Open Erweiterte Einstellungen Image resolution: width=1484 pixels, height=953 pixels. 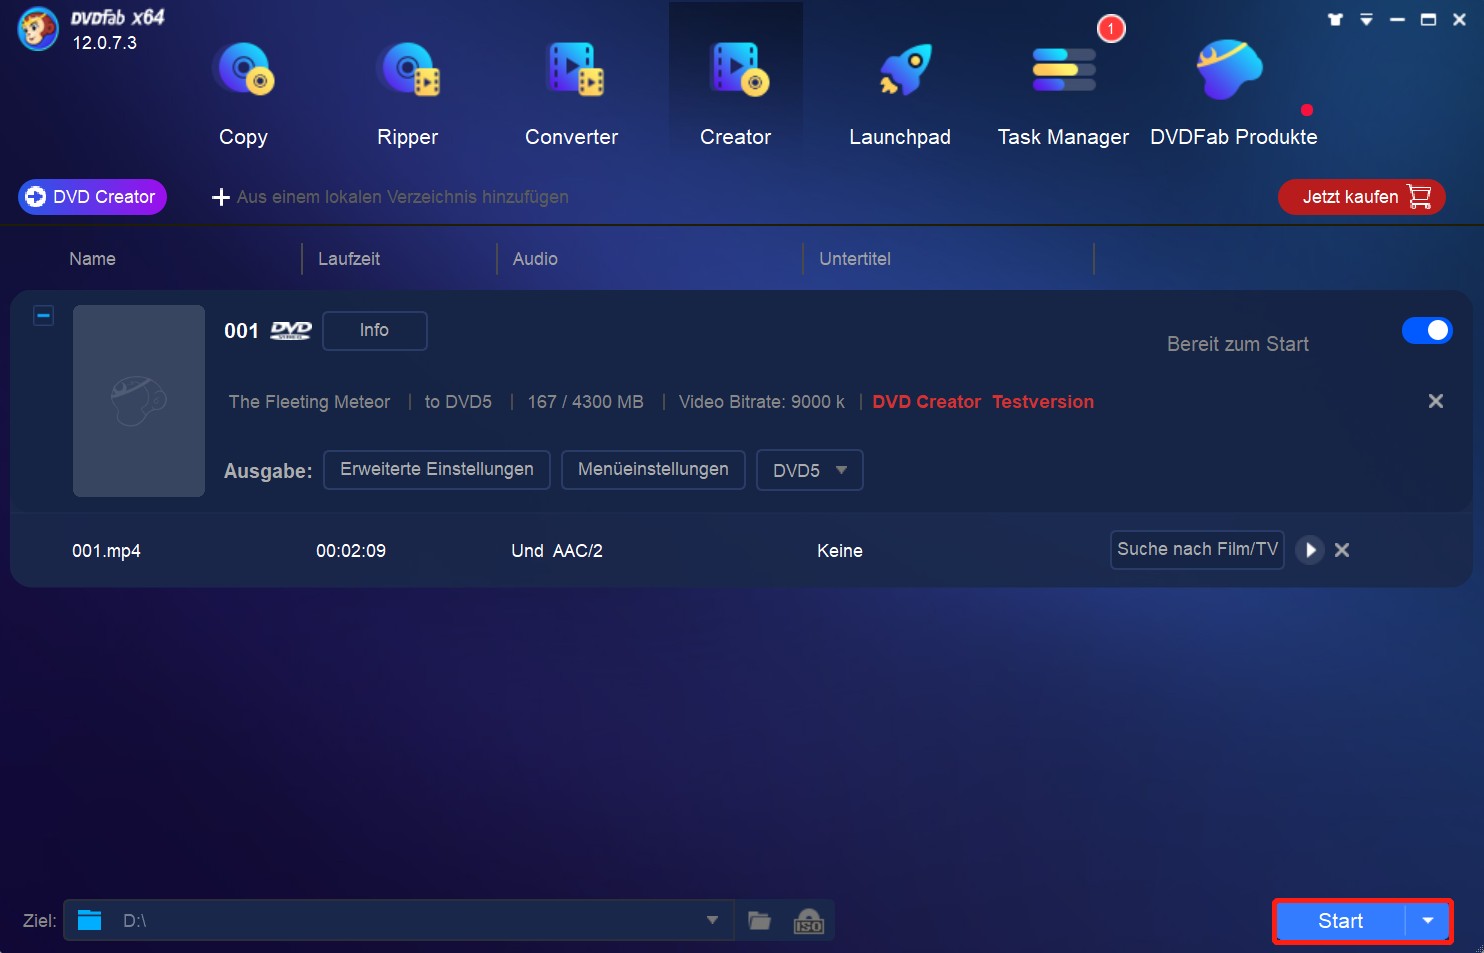coord(437,470)
